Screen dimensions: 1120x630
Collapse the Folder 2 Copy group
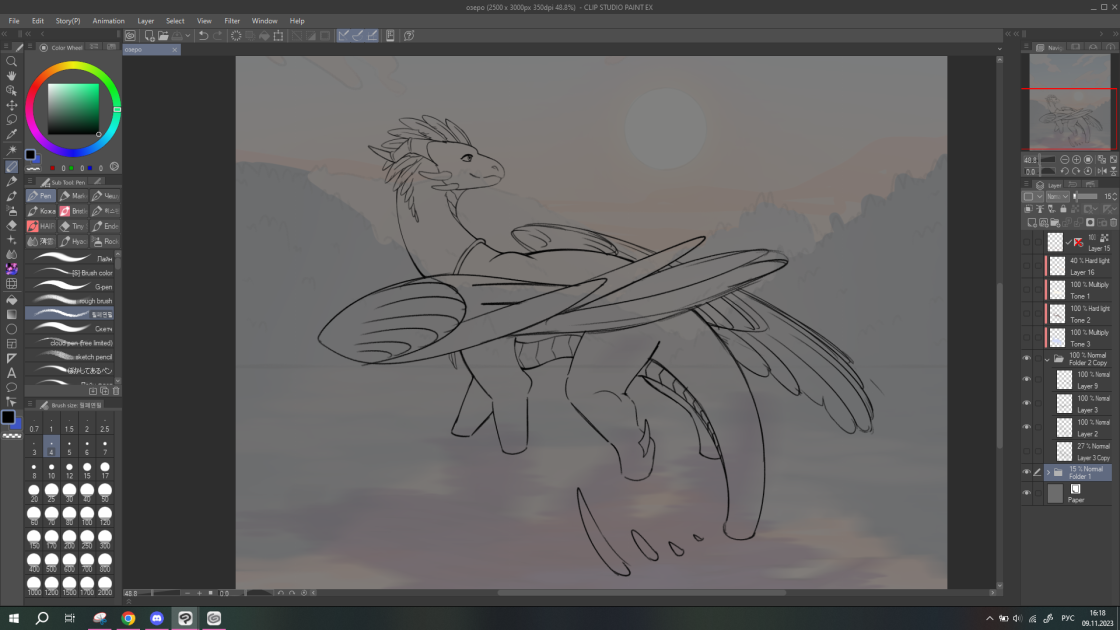(1047, 359)
